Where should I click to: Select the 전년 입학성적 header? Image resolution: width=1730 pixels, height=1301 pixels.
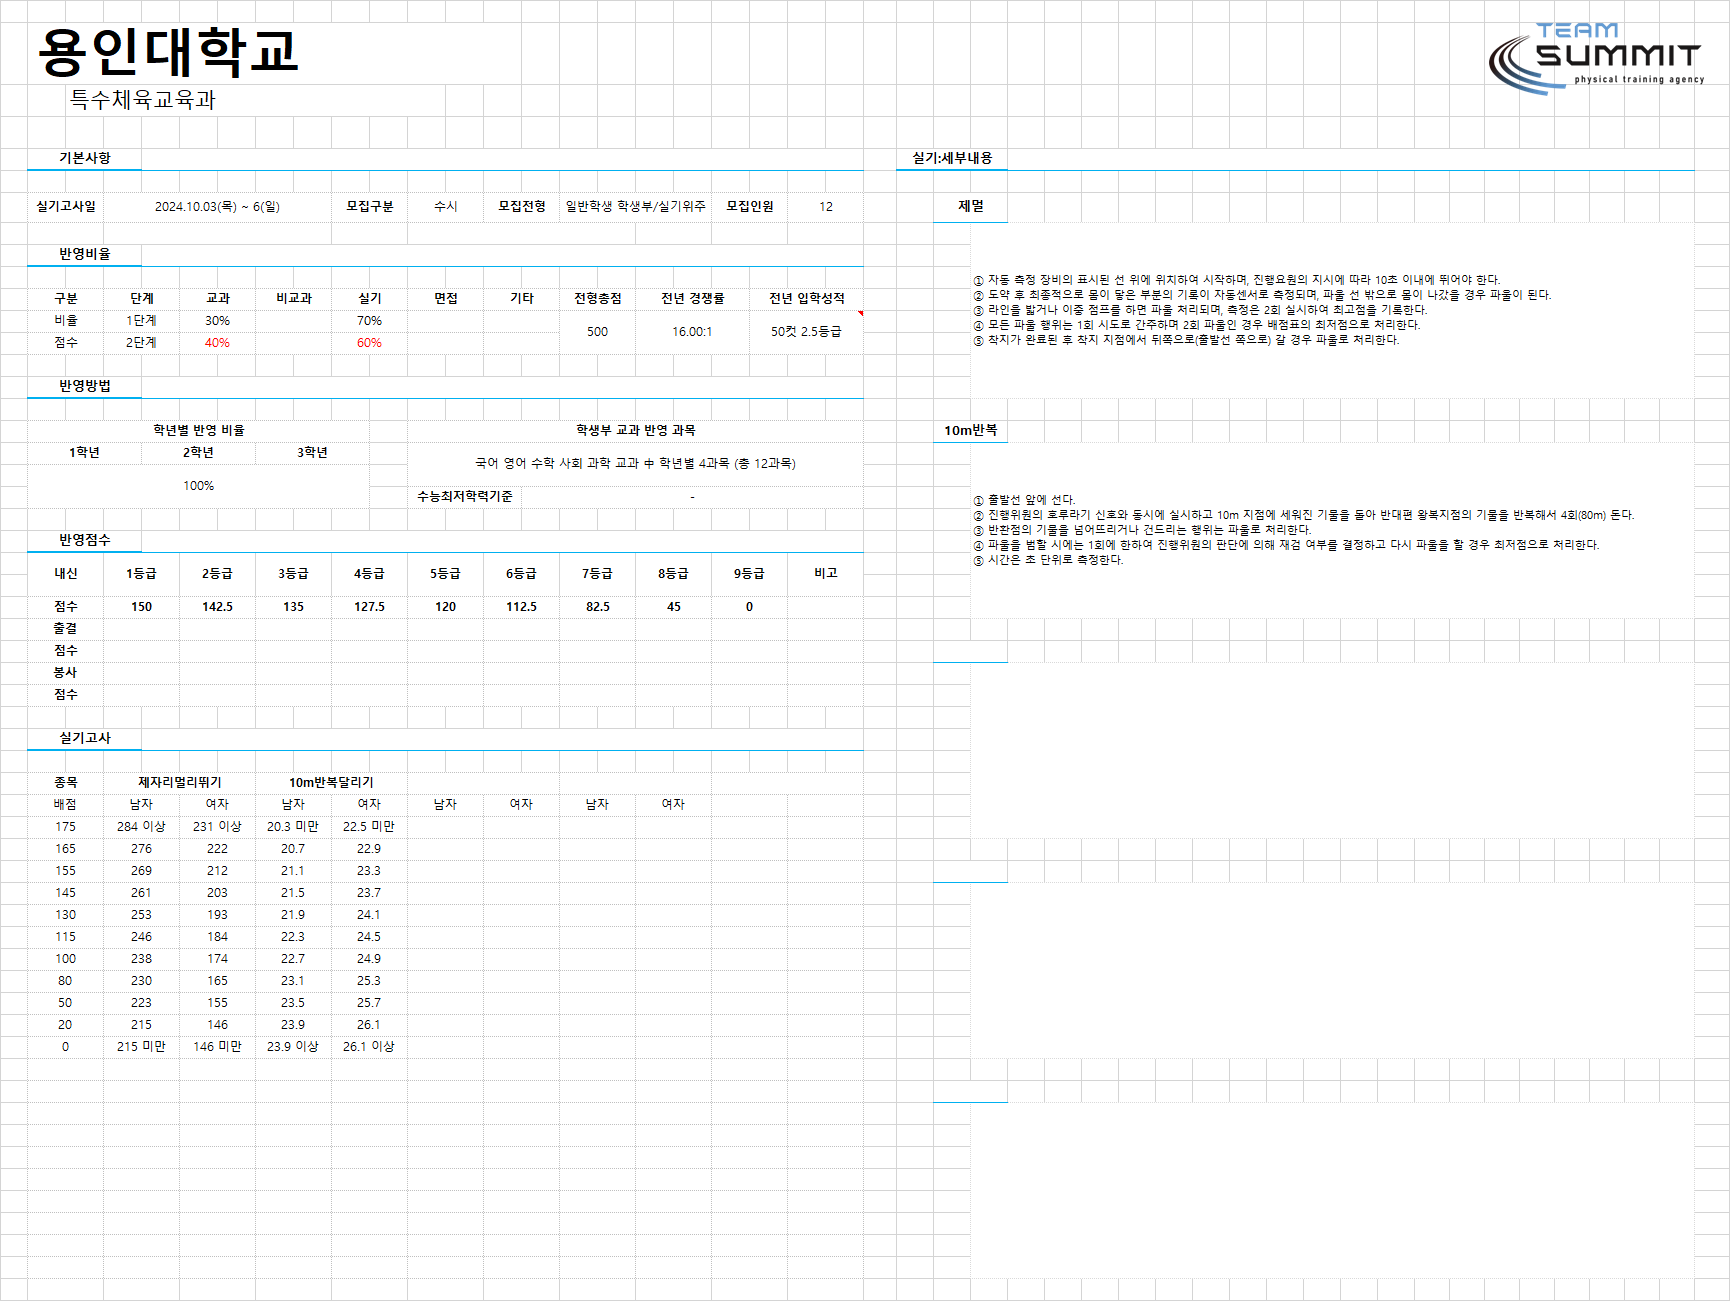807,298
